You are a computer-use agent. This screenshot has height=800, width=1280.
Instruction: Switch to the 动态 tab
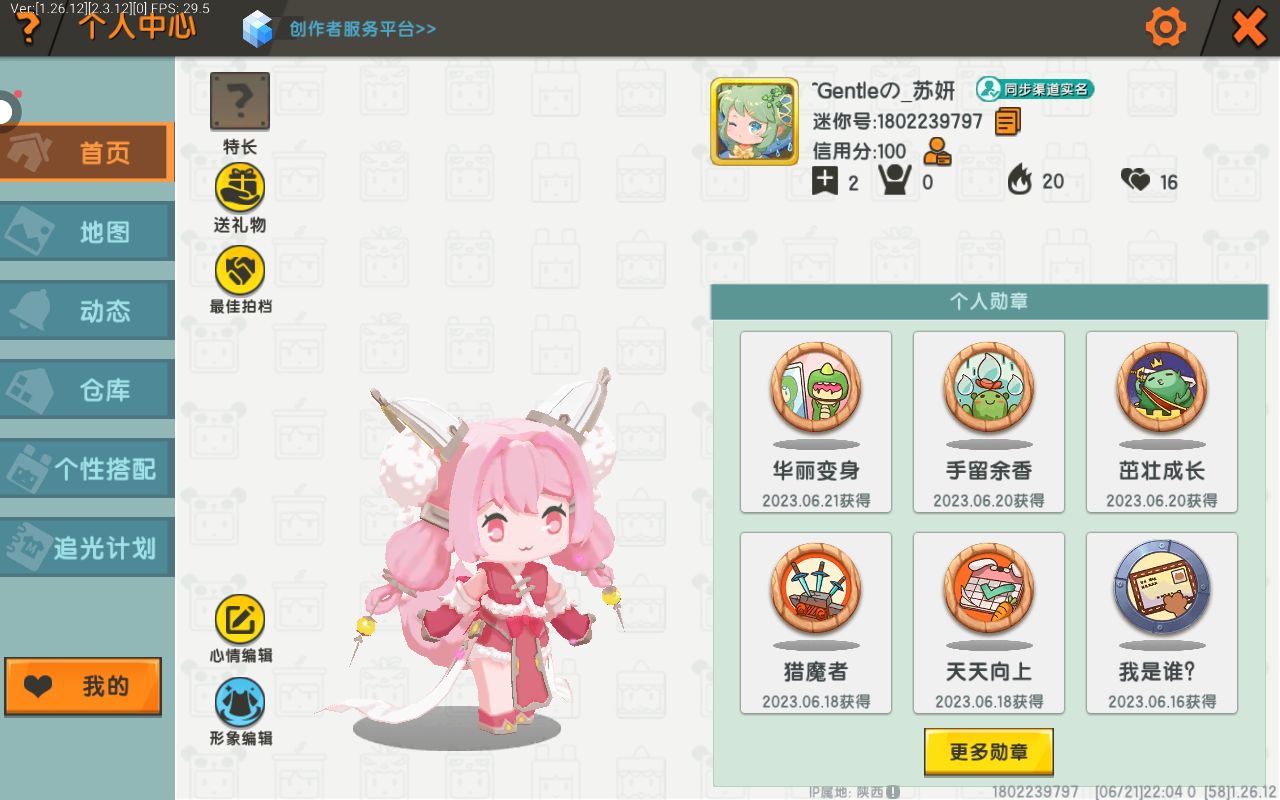[87, 311]
